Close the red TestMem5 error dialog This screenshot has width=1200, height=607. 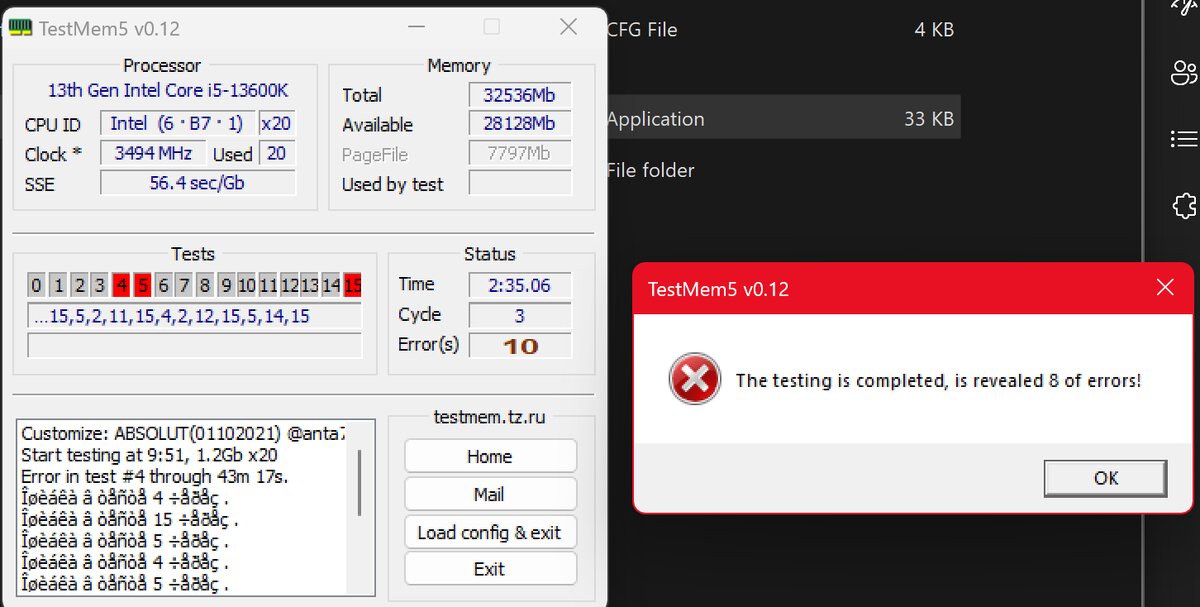tap(1165, 288)
